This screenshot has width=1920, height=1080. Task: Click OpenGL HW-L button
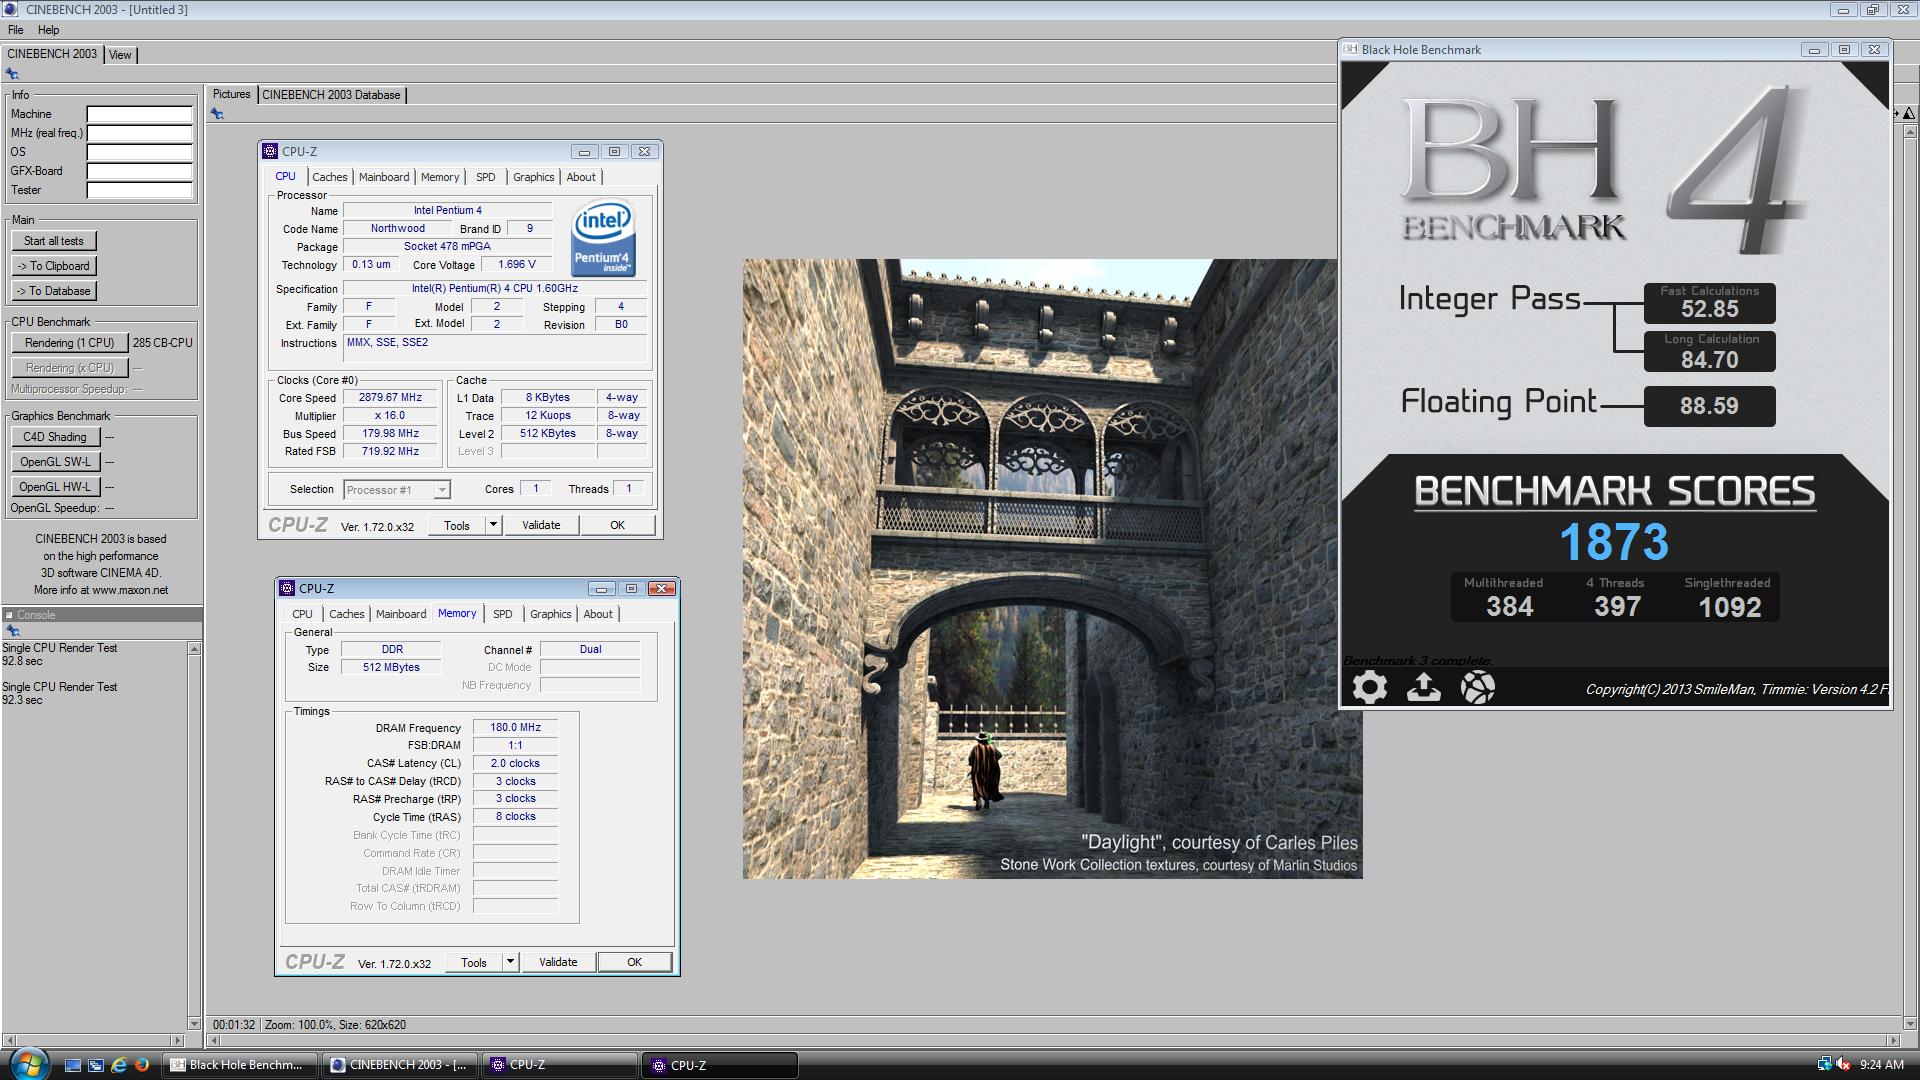pos(55,487)
